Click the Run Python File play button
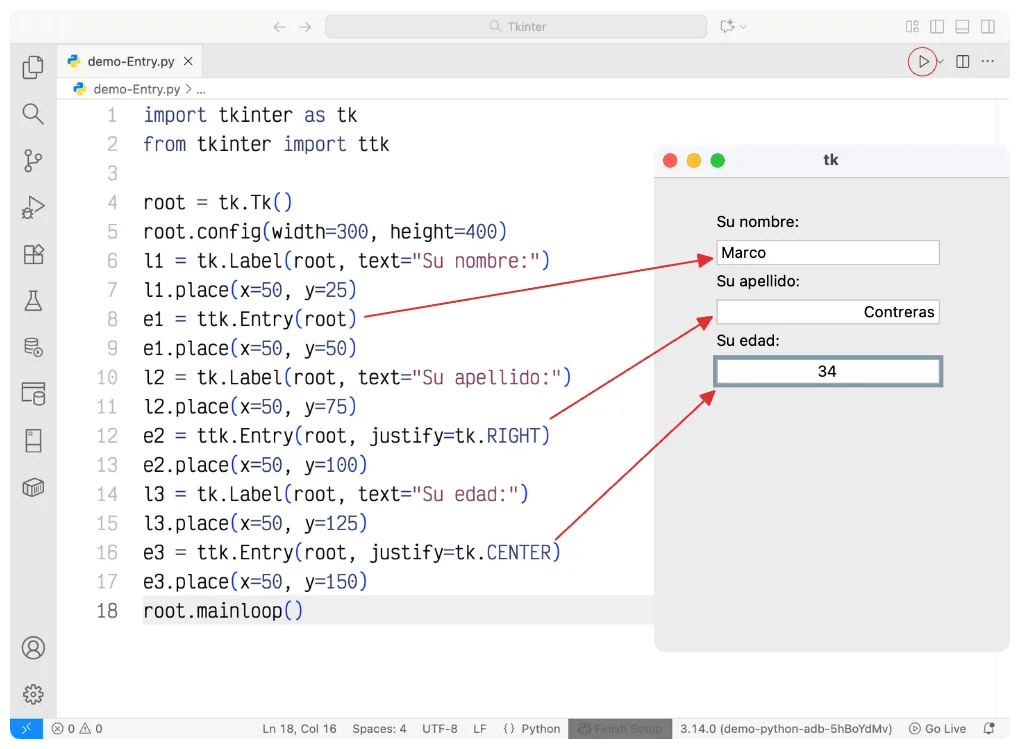 point(923,62)
